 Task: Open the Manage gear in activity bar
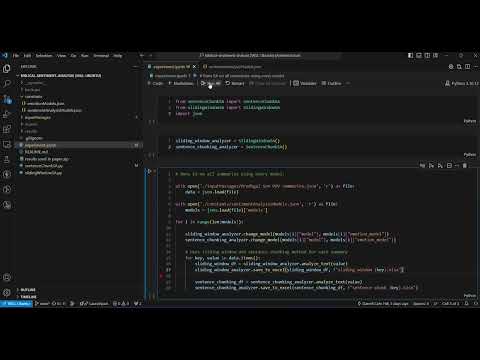pos(7,292)
